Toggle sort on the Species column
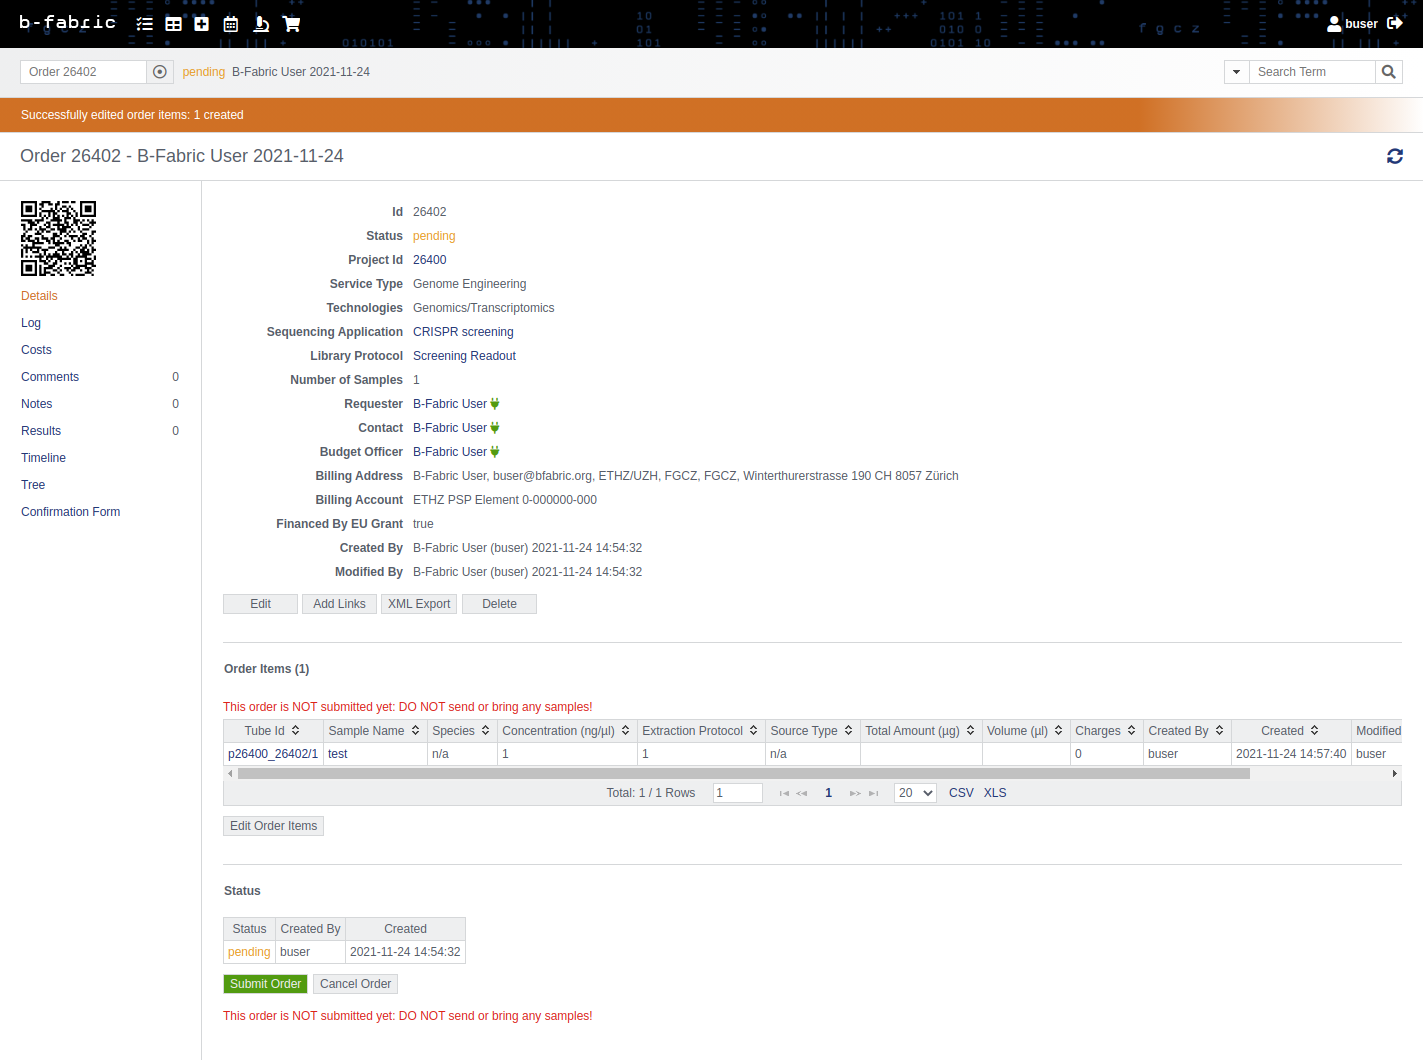1423x1060 pixels. click(486, 731)
